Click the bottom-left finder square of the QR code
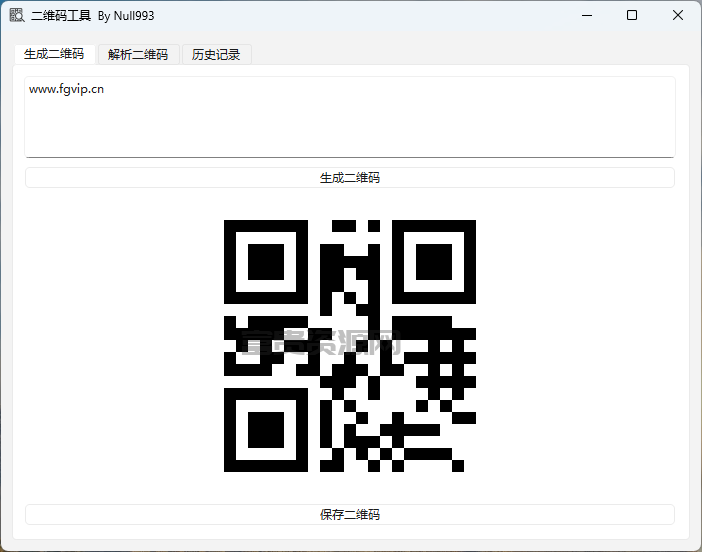This screenshot has height=552, width=702. [x=266, y=430]
